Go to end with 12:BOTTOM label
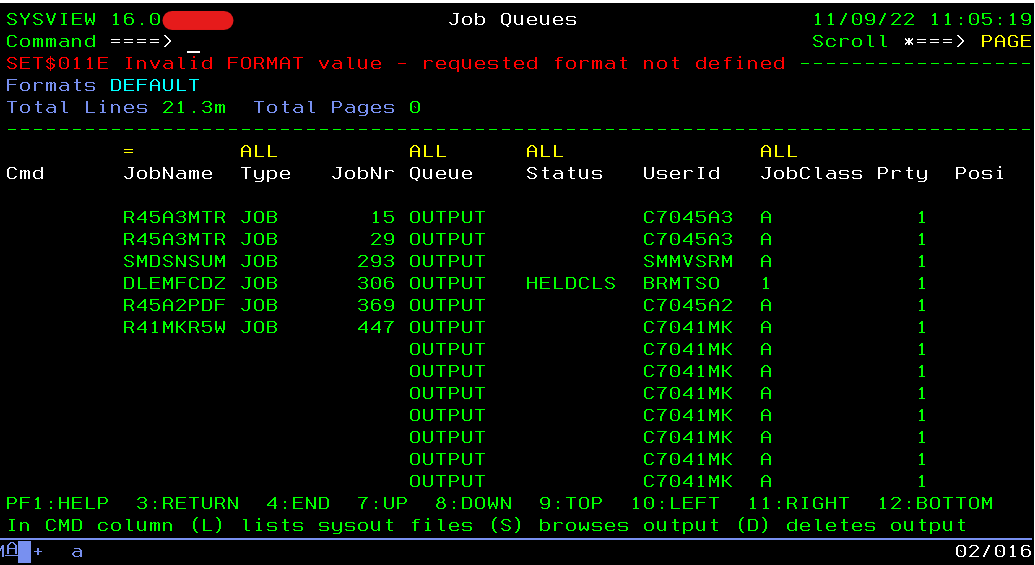Viewport: 1035px width, 565px height. [x=935, y=504]
